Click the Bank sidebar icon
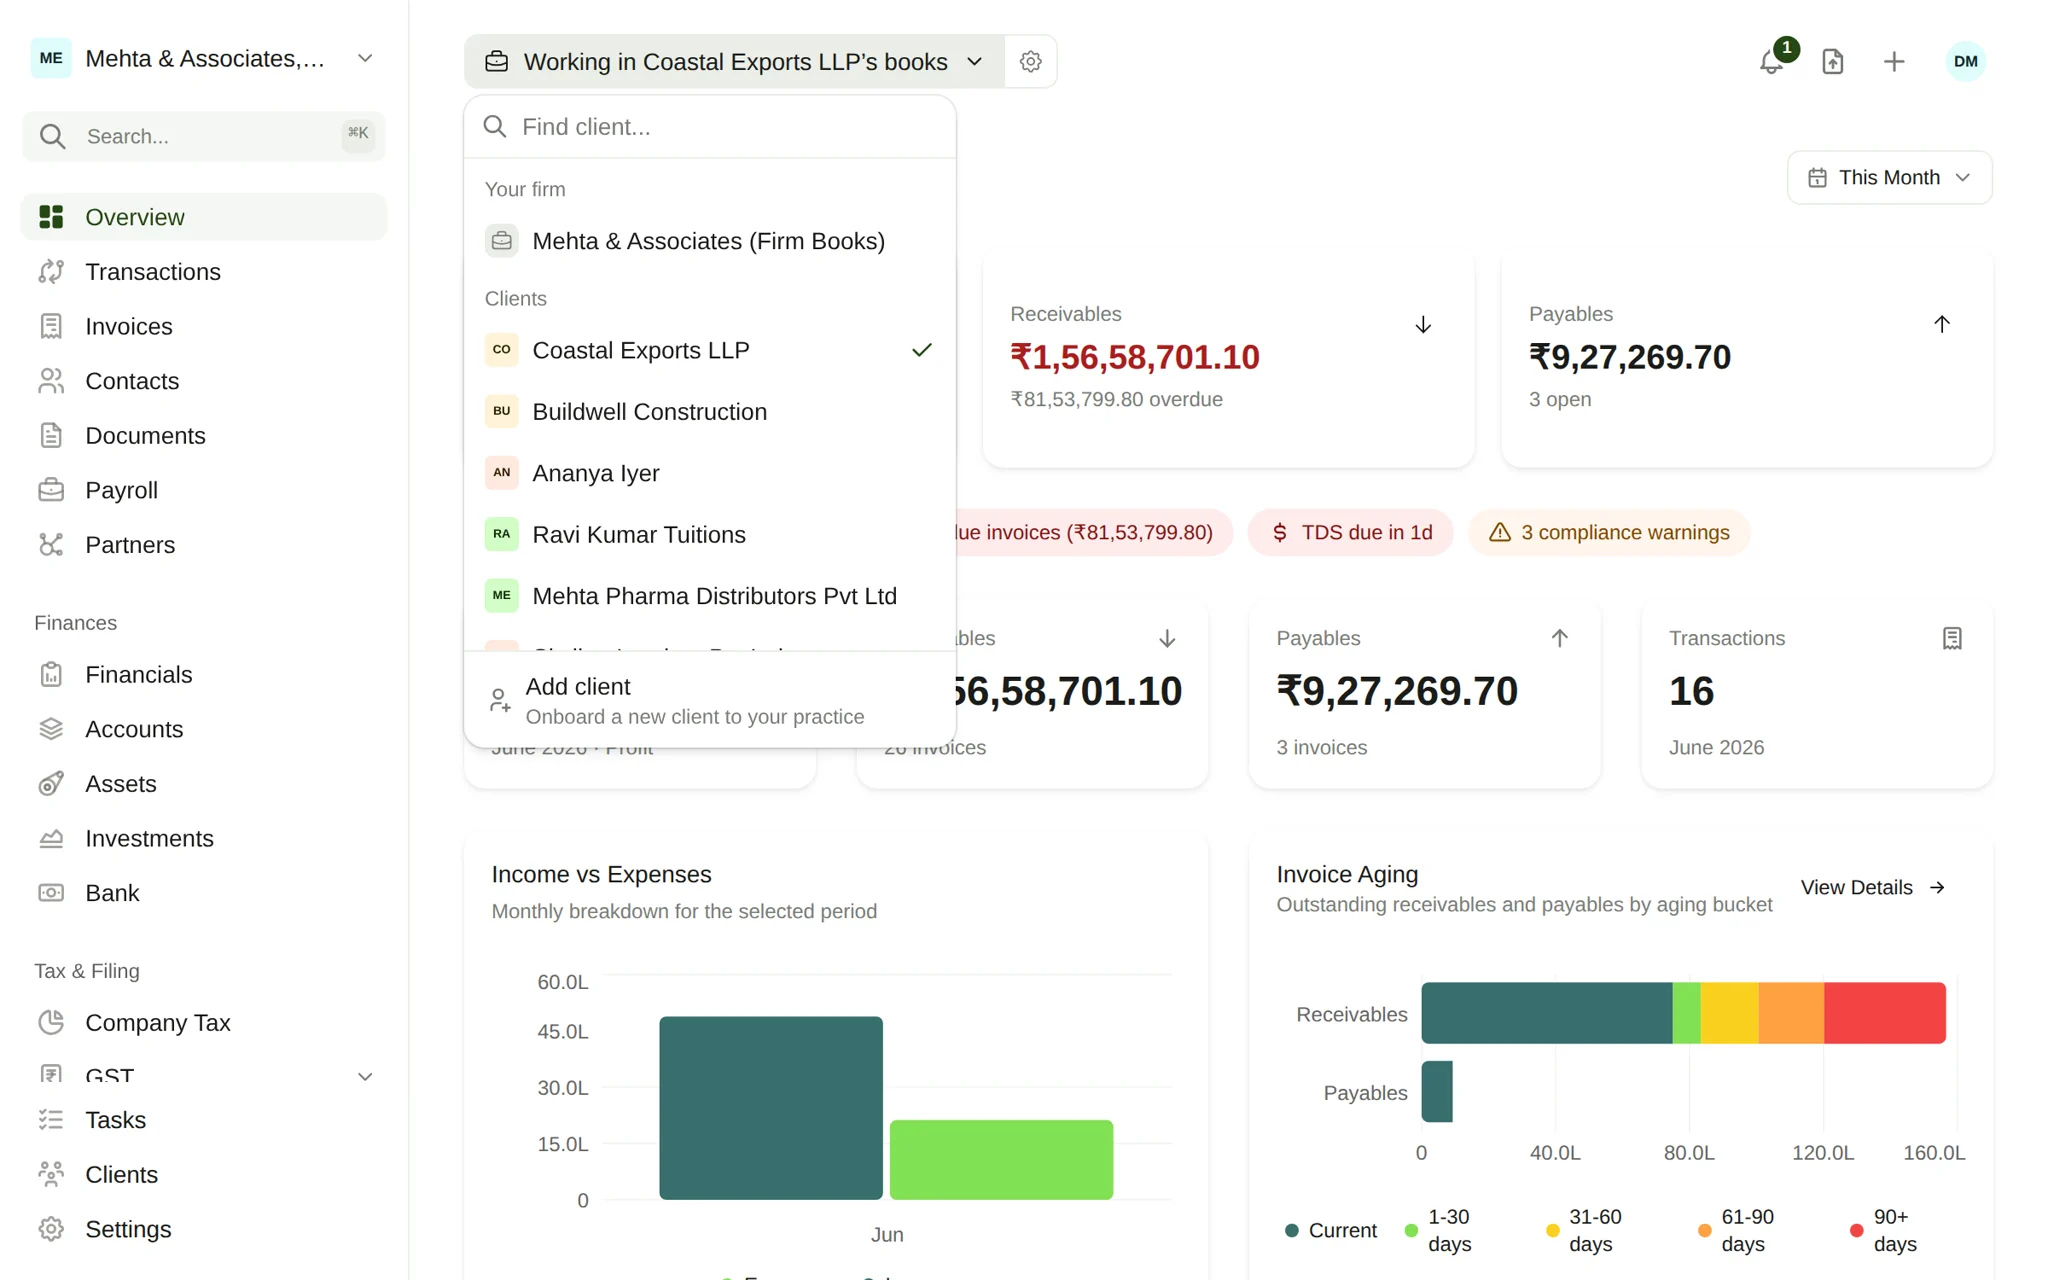2048x1280 pixels. tap(51, 893)
